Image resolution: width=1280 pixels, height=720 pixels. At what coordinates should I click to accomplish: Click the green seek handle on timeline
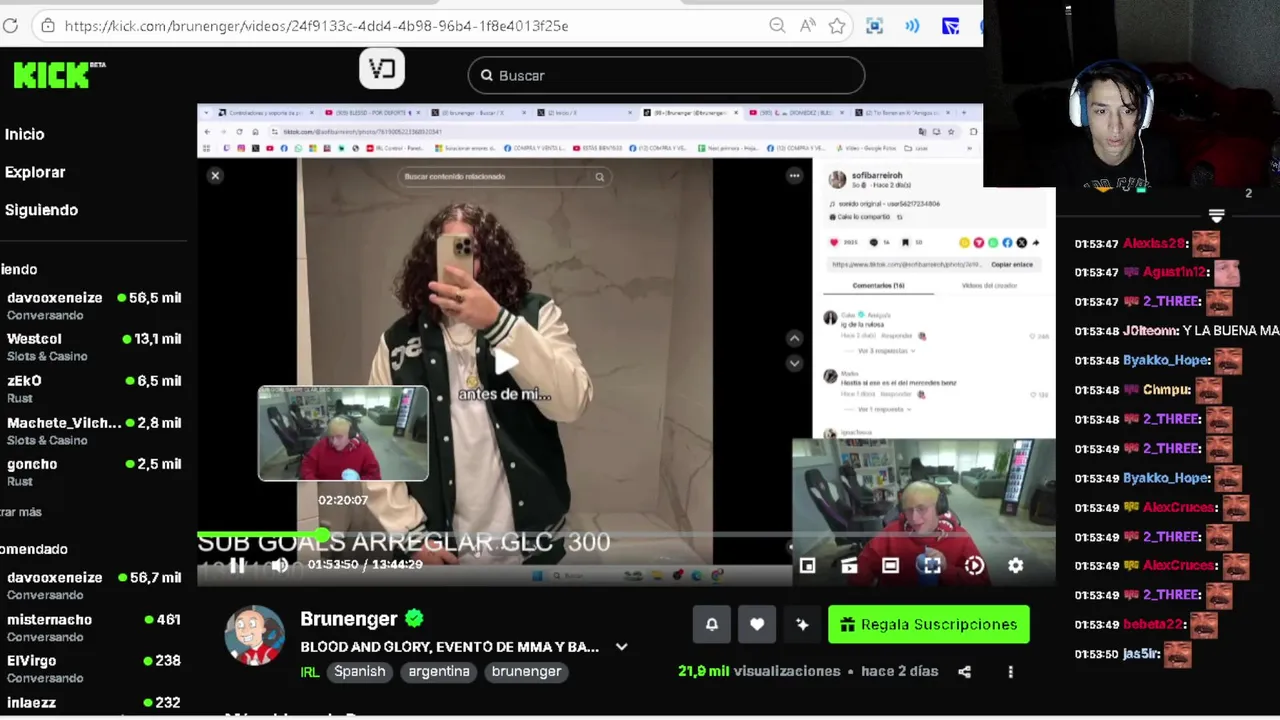pyautogui.click(x=321, y=536)
